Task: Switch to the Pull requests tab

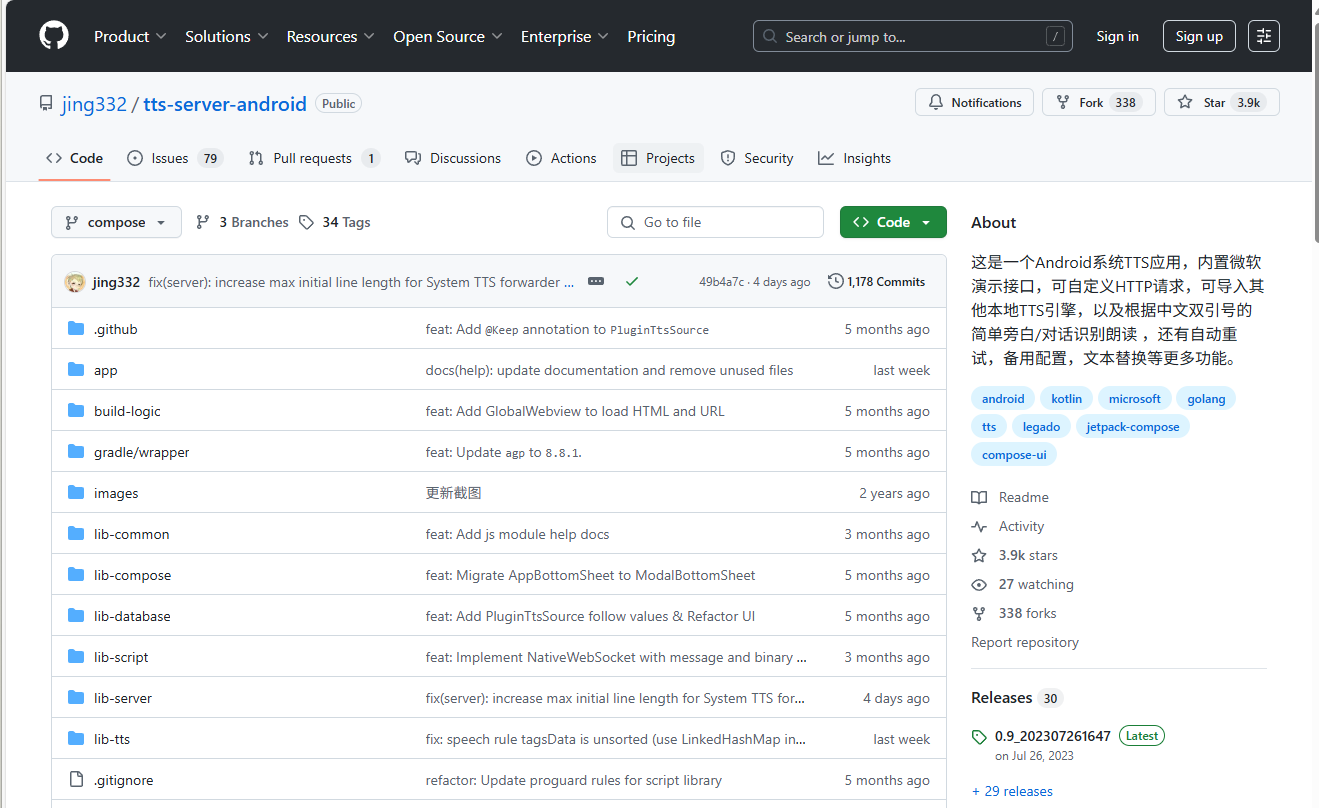Action: [313, 157]
